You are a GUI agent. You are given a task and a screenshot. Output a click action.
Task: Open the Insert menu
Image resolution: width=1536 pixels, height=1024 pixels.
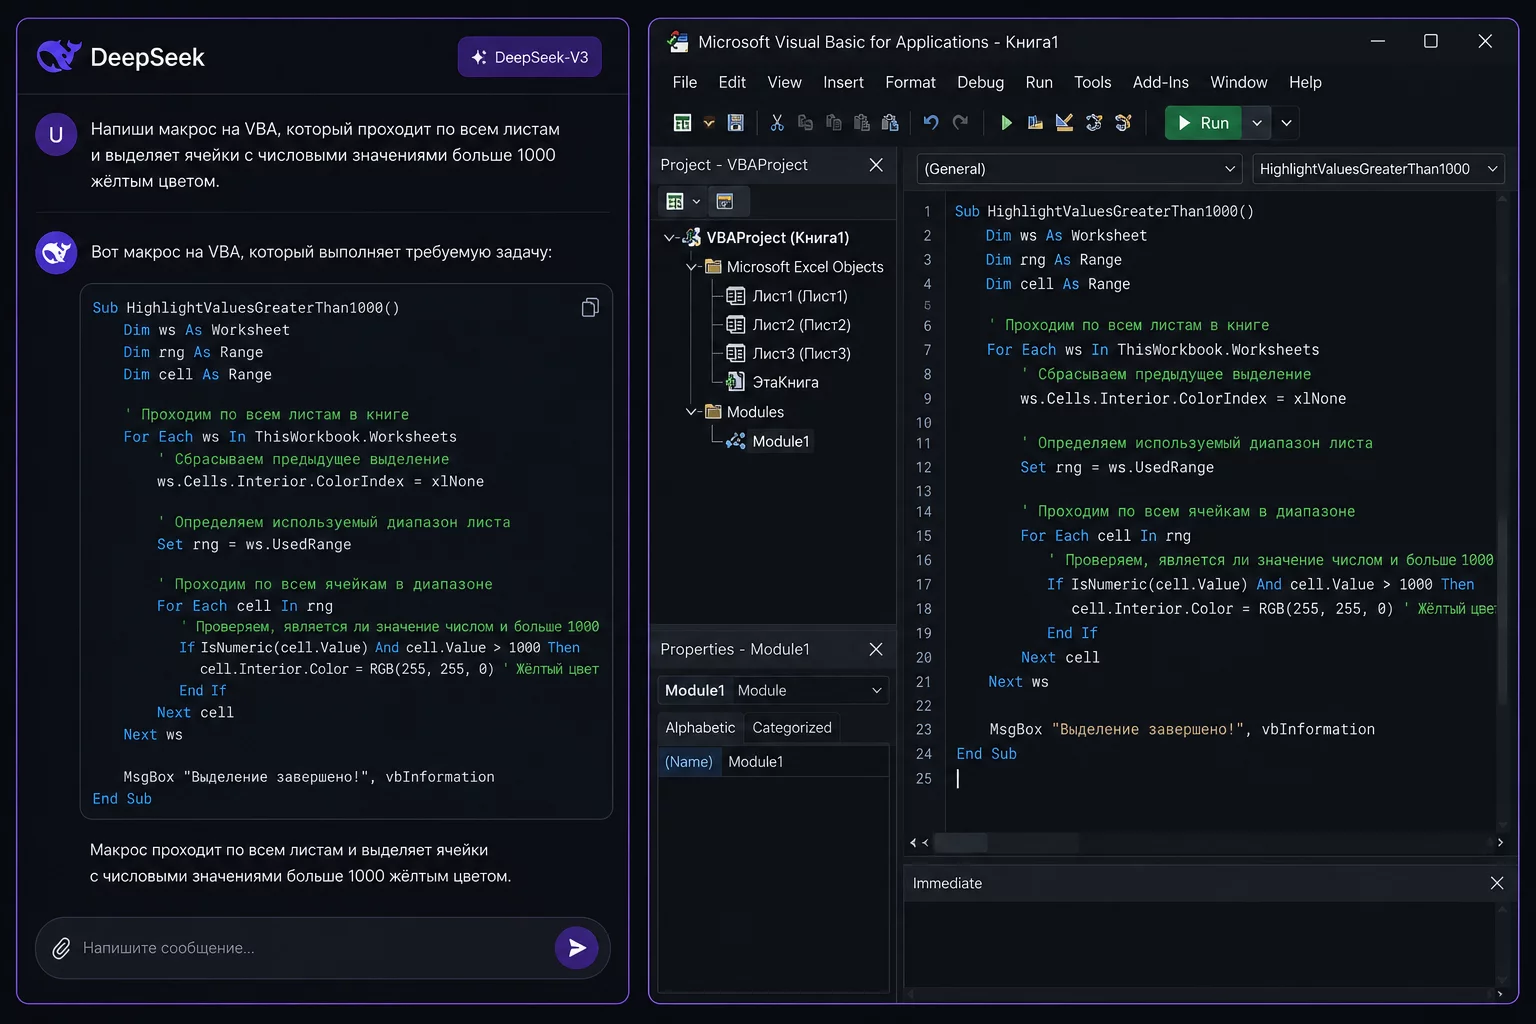[x=843, y=83]
